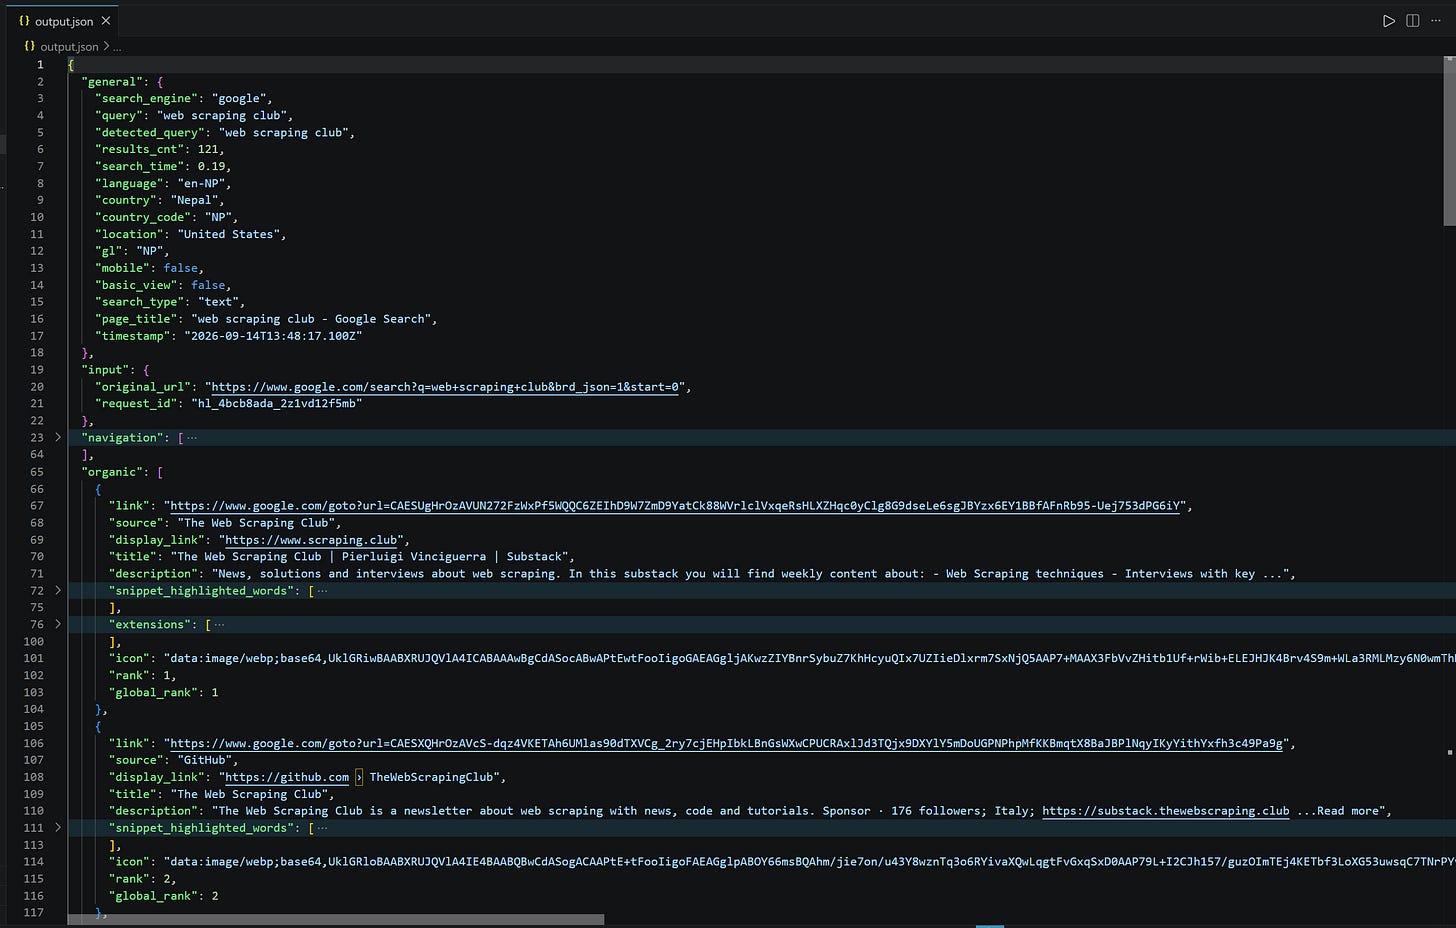Viewport: 1456px width, 928px height.
Task: Click line number 1 in the gutter
Action: [40, 64]
